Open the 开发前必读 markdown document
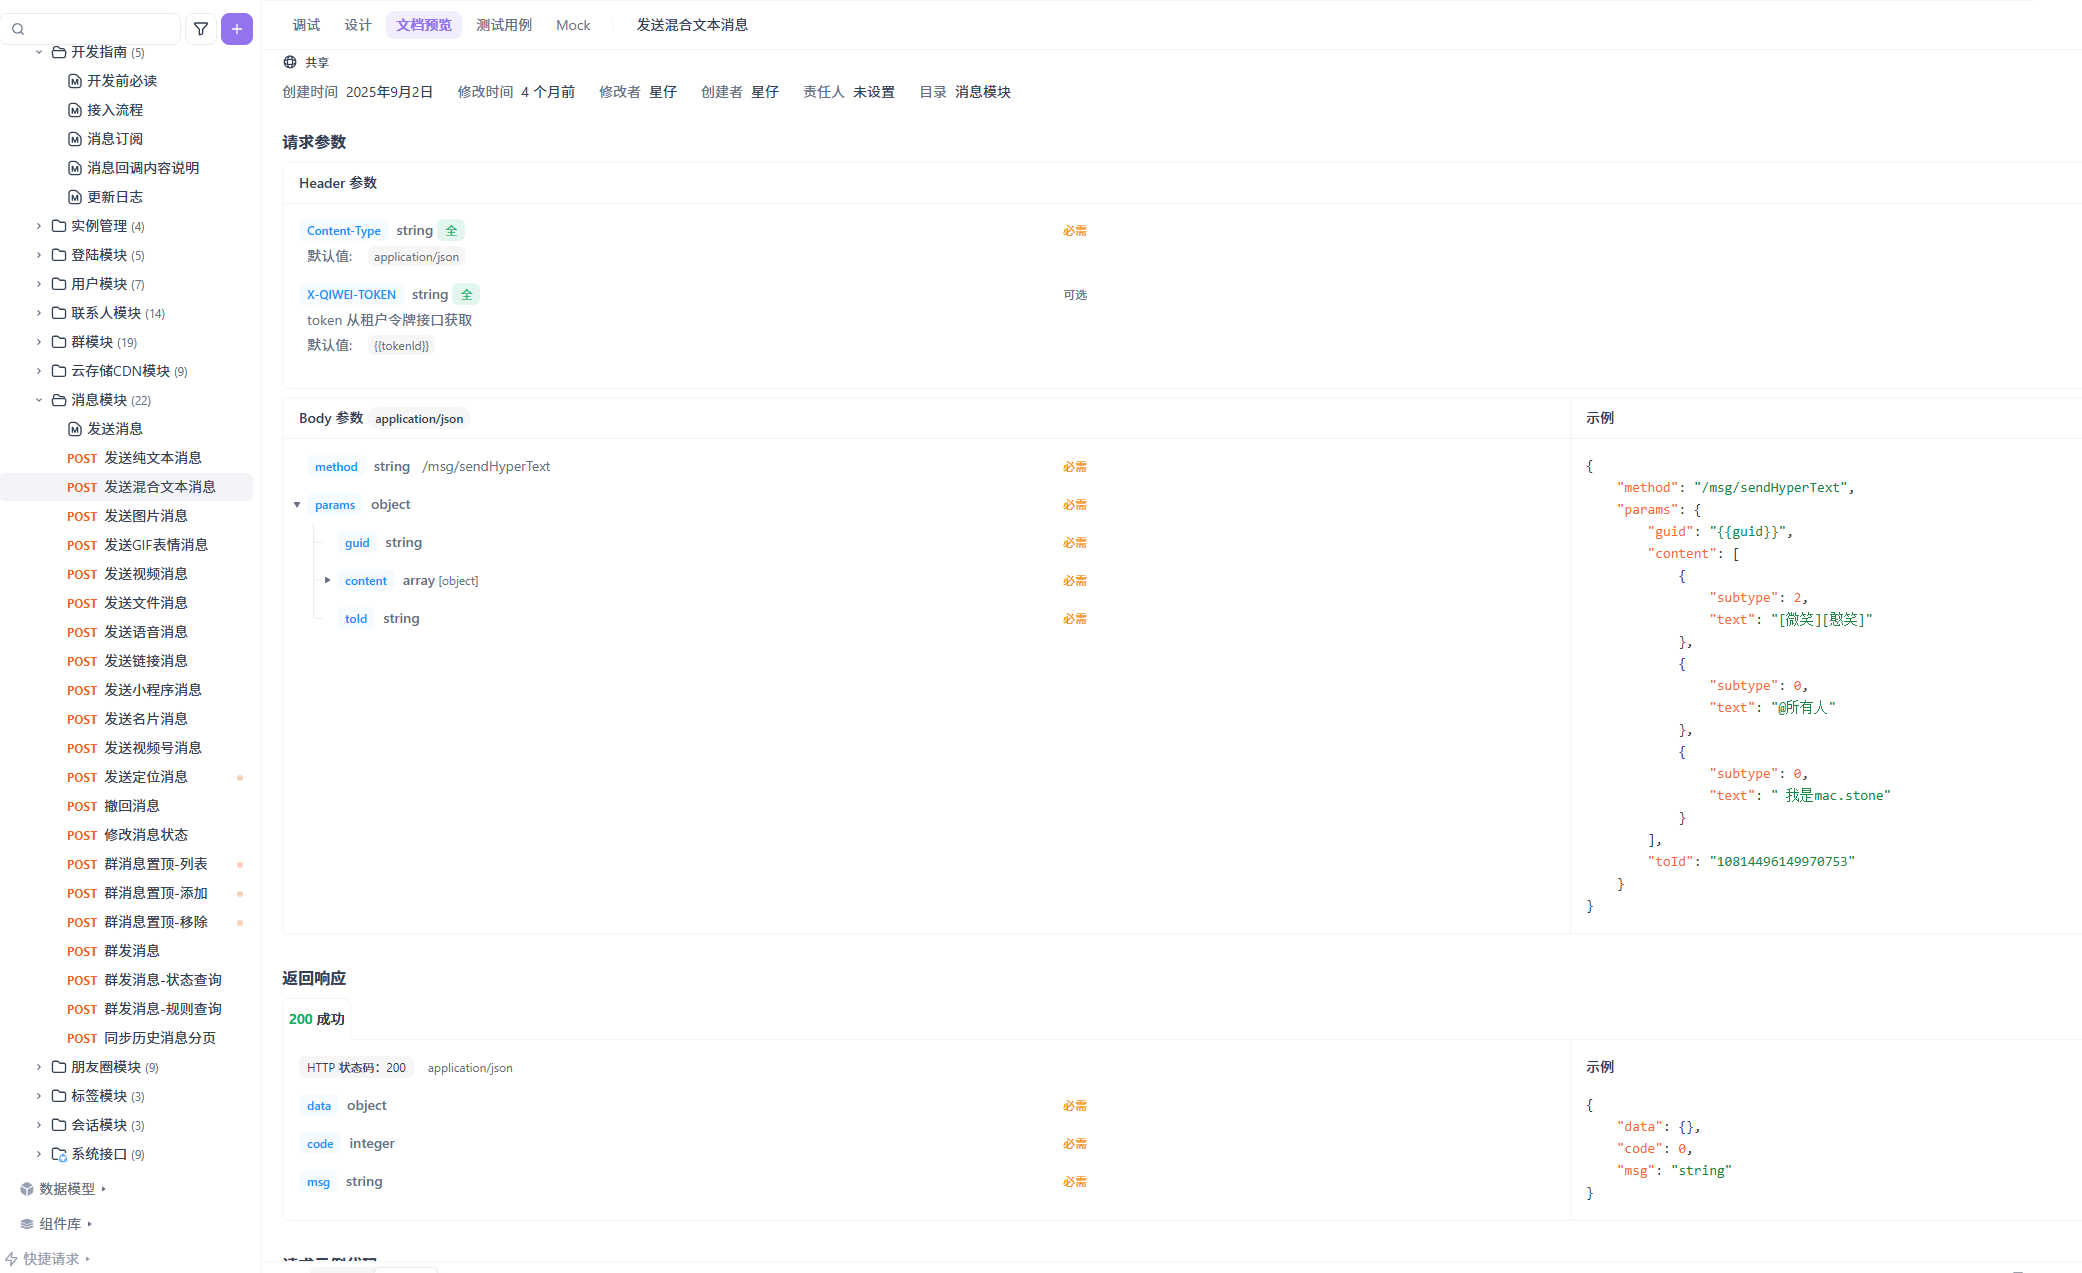2082x1273 pixels. (121, 81)
